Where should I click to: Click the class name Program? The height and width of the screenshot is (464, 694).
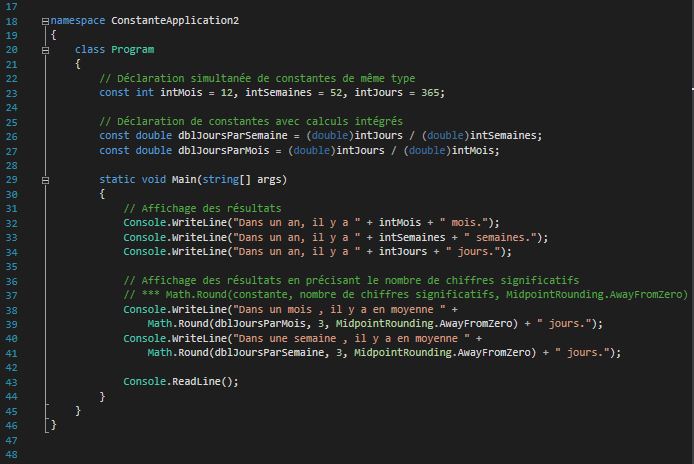pos(132,49)
